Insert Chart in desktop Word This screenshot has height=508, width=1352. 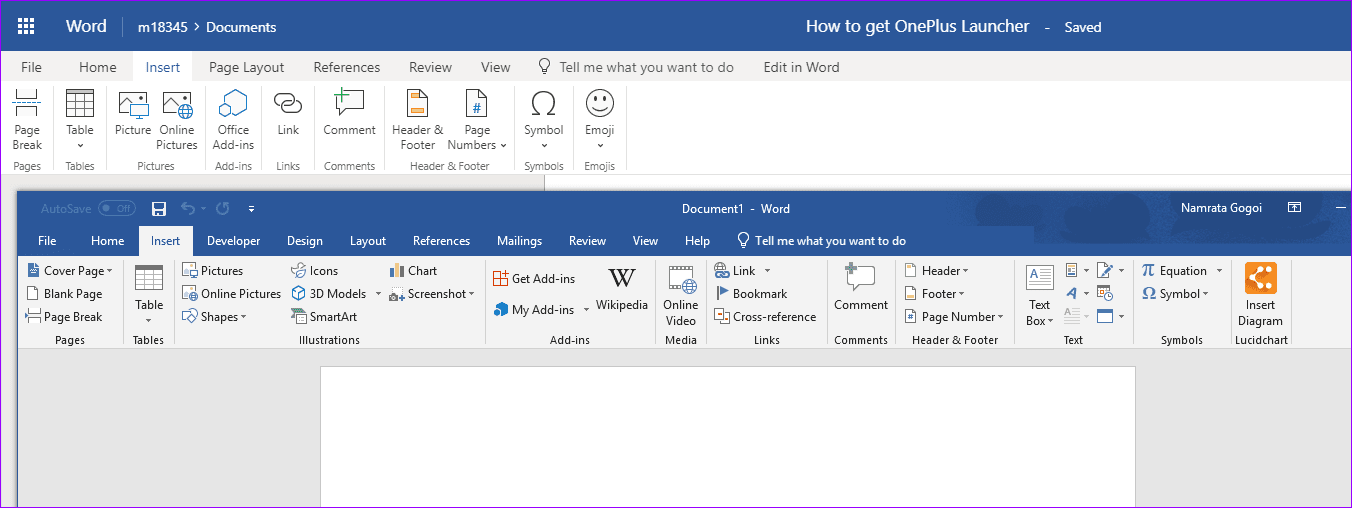(x=413, y=271)
